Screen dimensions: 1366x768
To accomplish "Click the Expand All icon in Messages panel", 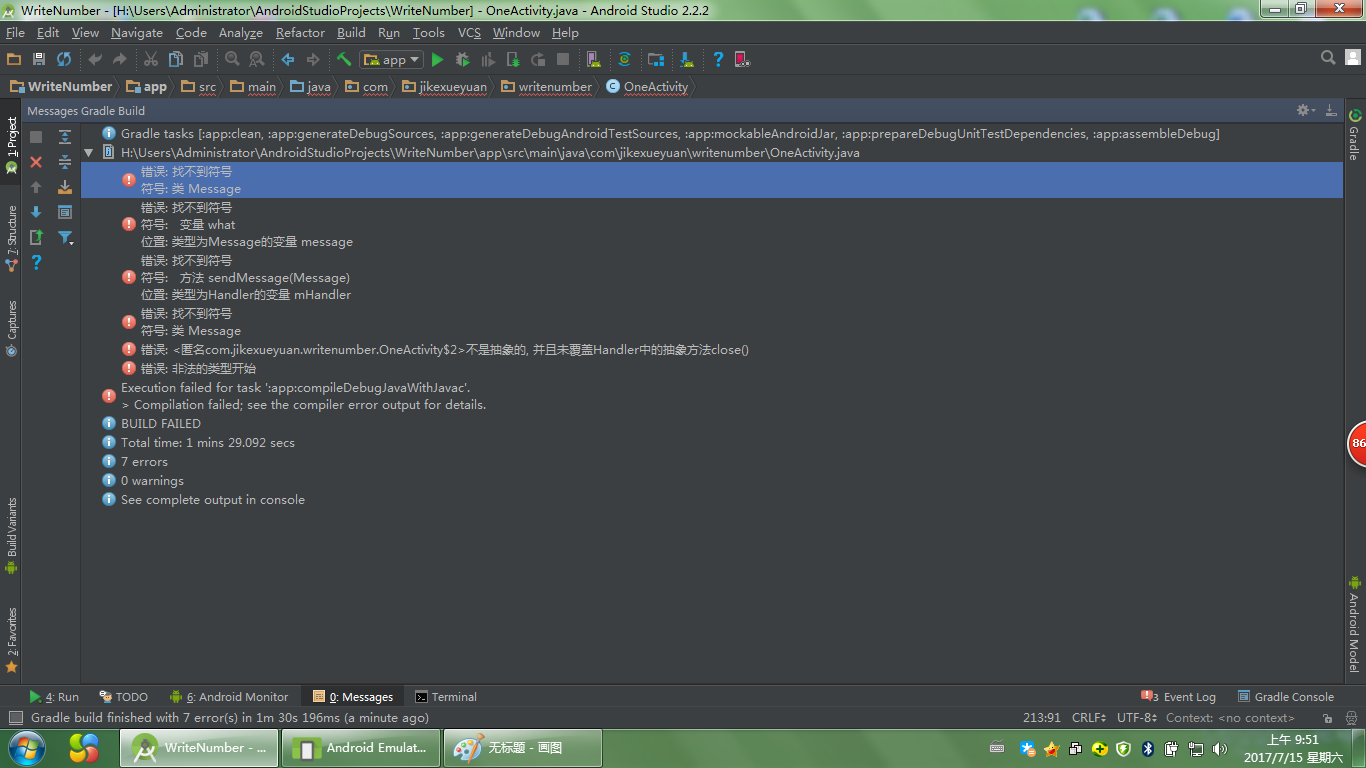I will pyautogui.click(x=65, y=137).
